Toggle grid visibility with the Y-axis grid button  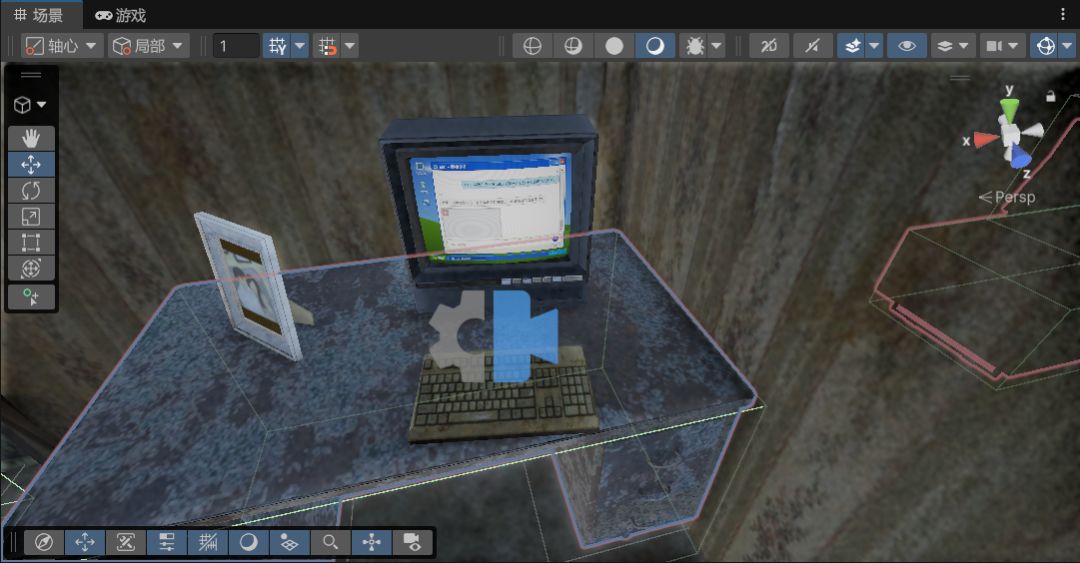click(x=278, y=46)
